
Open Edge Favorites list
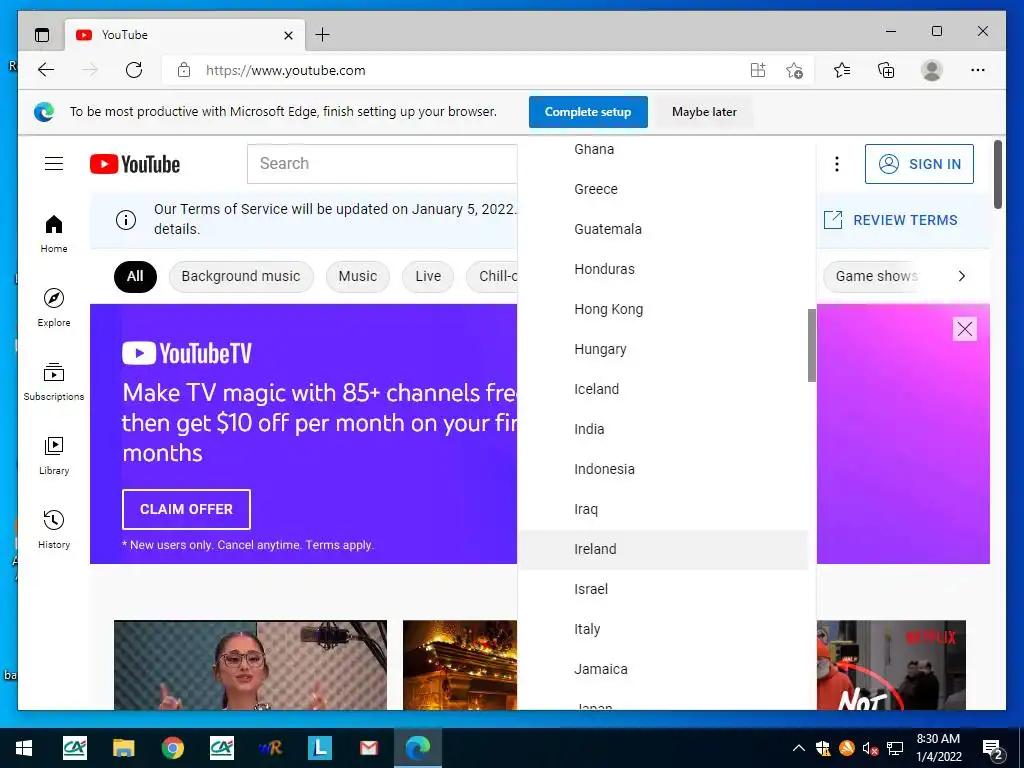coord(842,70)
